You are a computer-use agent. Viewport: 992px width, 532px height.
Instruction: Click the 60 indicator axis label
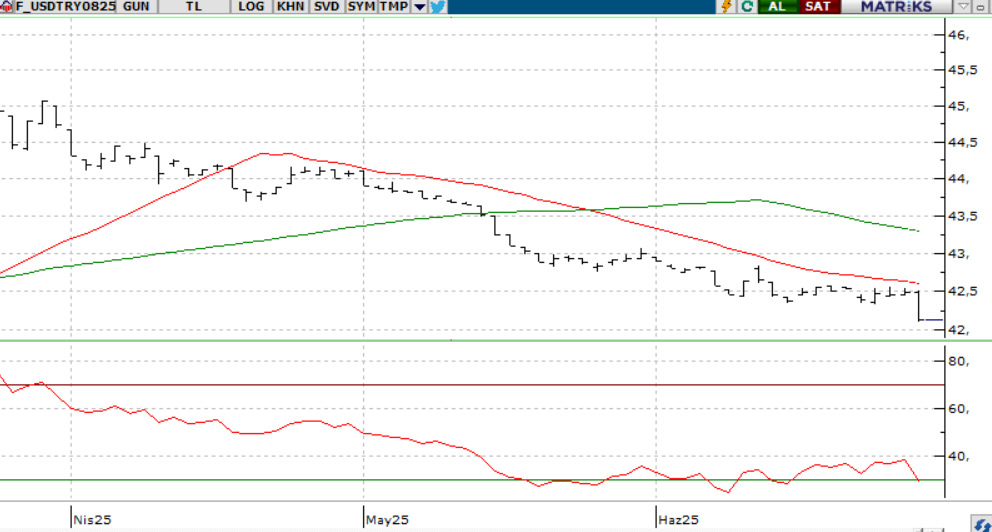(958, 409)
